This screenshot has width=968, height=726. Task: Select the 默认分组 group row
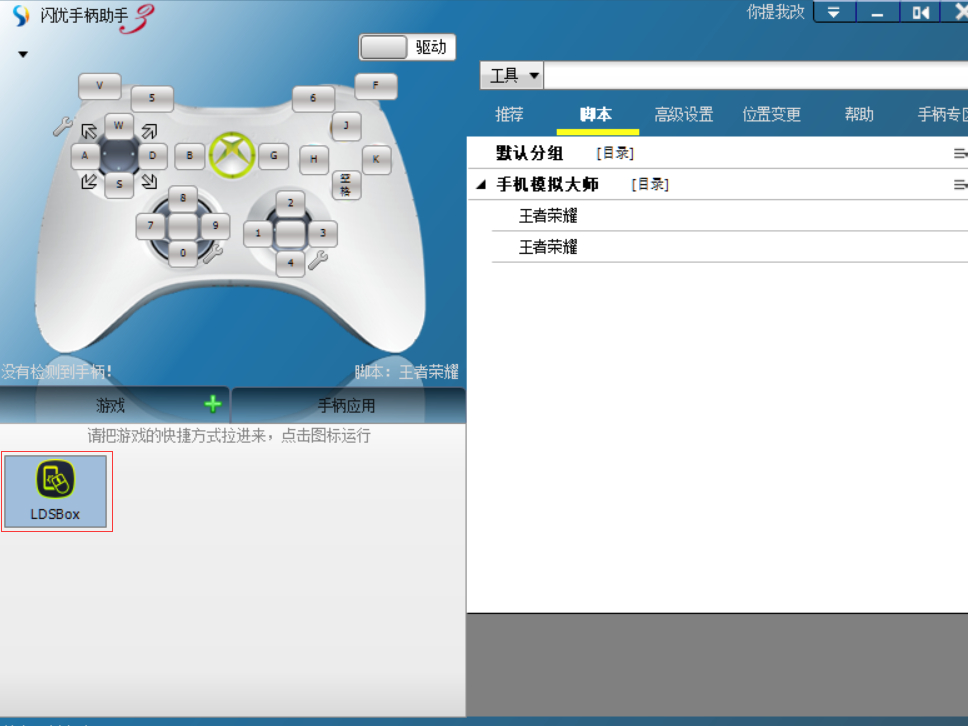[717, 153]
